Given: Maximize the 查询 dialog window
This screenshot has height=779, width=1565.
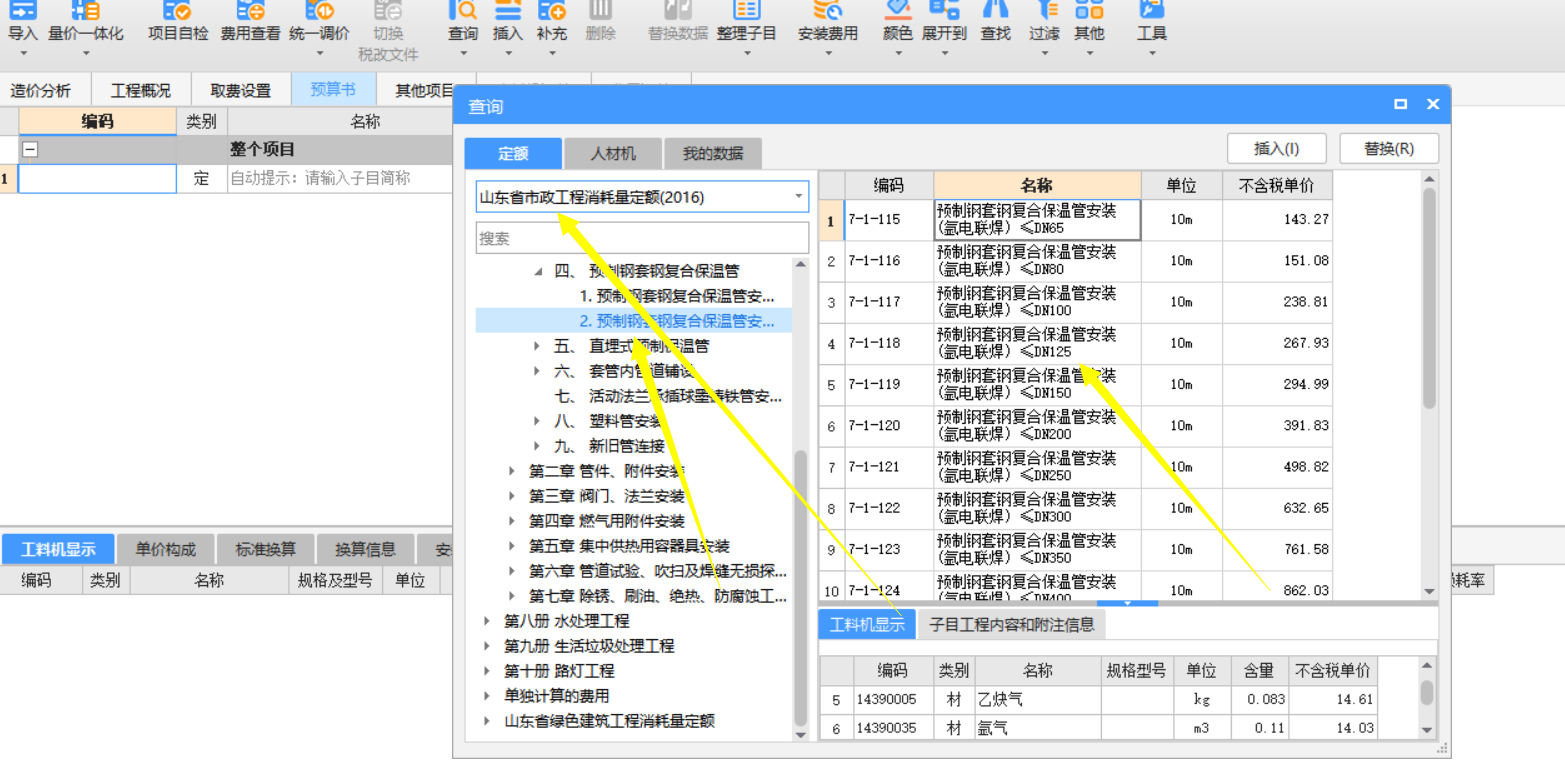Looking at the screenshot, I should point(1401,105).
